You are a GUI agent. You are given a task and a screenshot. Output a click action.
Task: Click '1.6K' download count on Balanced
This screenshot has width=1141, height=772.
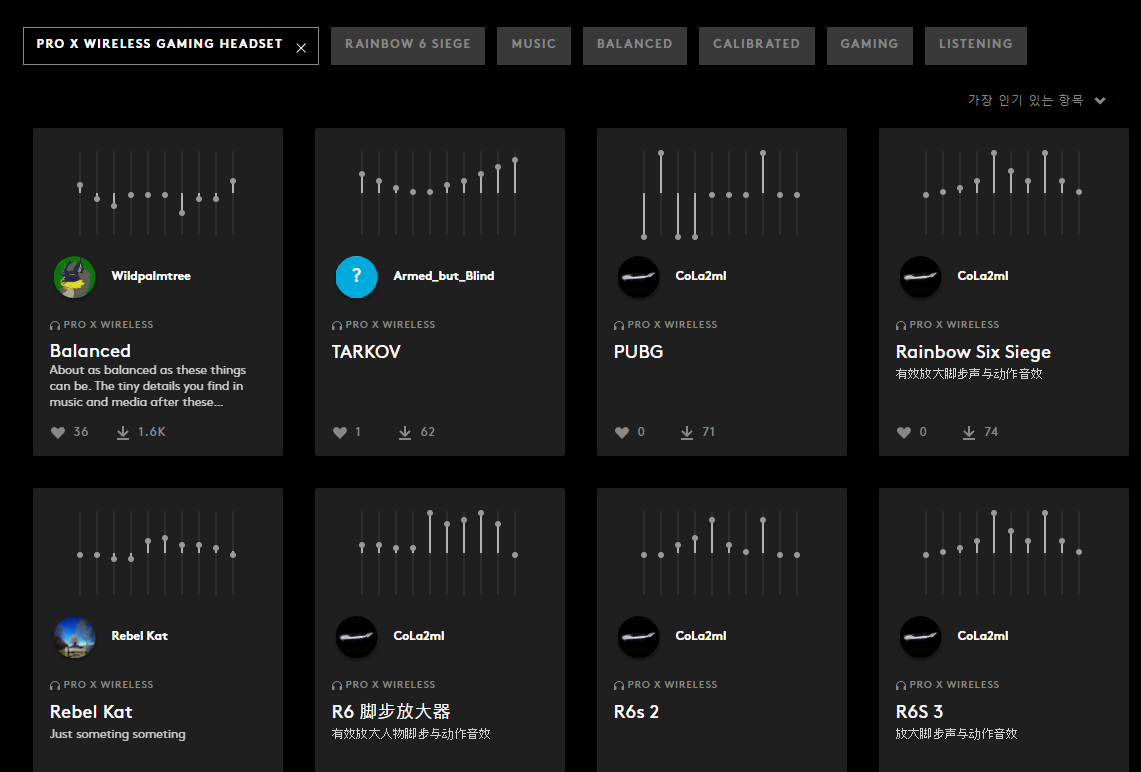point(152,432)
